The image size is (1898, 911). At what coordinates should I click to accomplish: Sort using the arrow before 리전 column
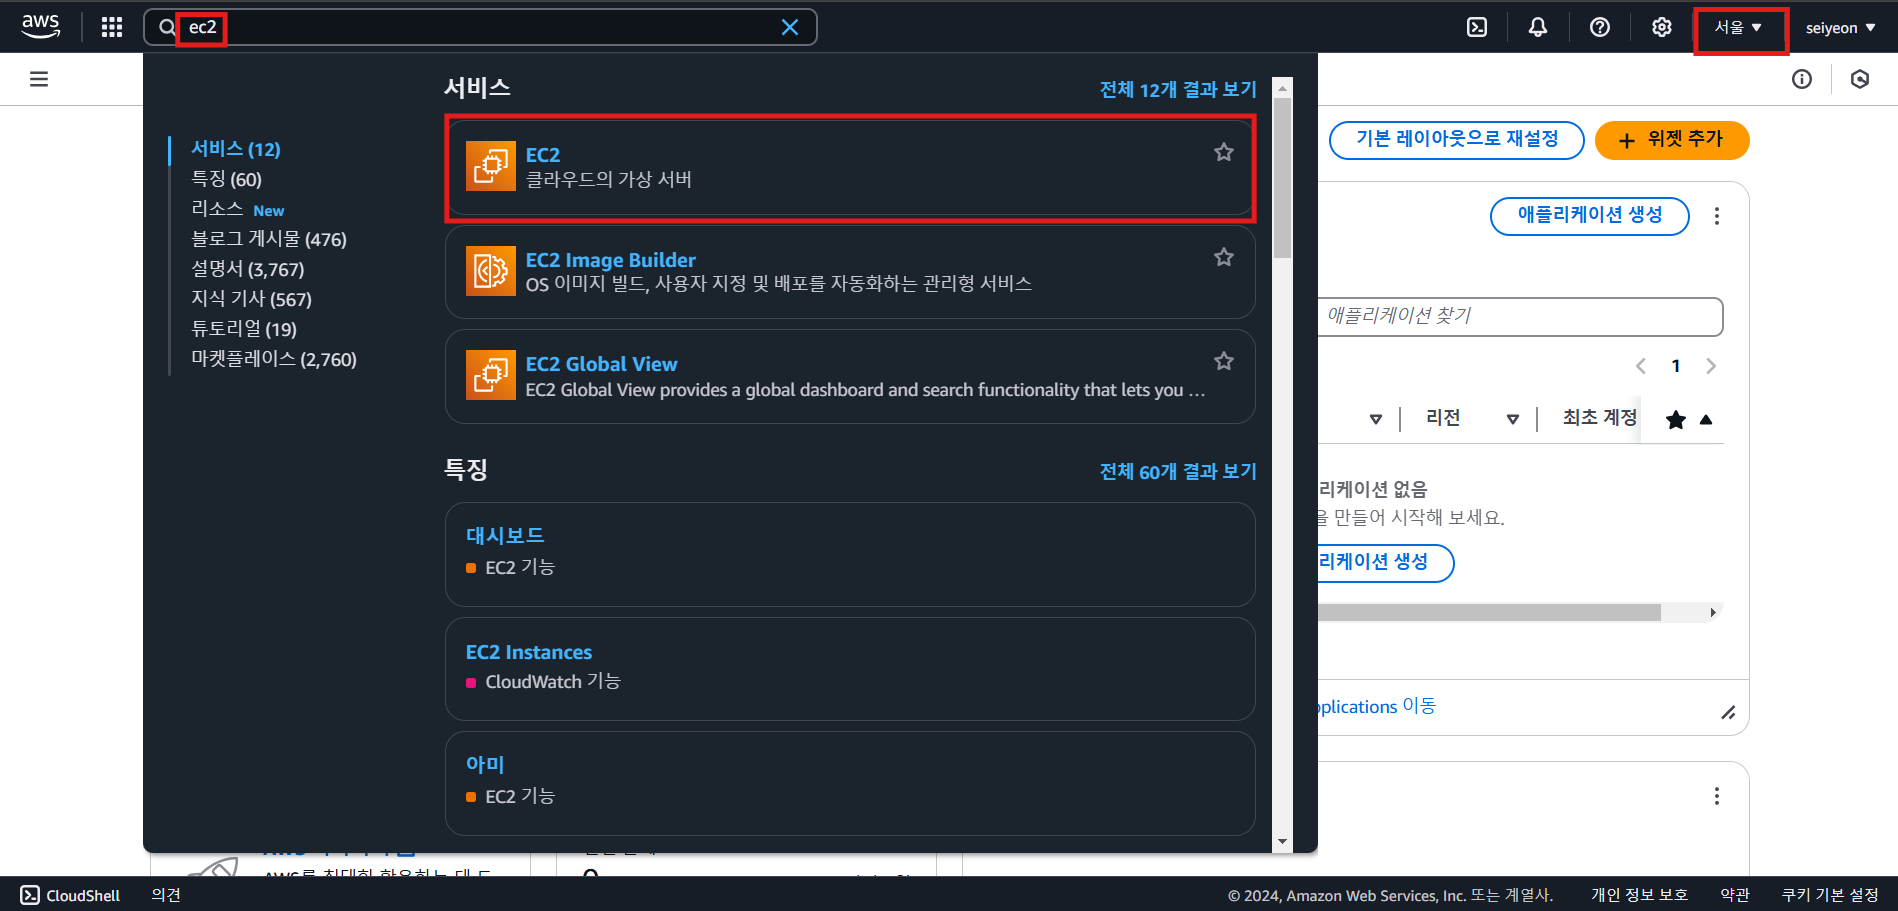click(1376, 419)
